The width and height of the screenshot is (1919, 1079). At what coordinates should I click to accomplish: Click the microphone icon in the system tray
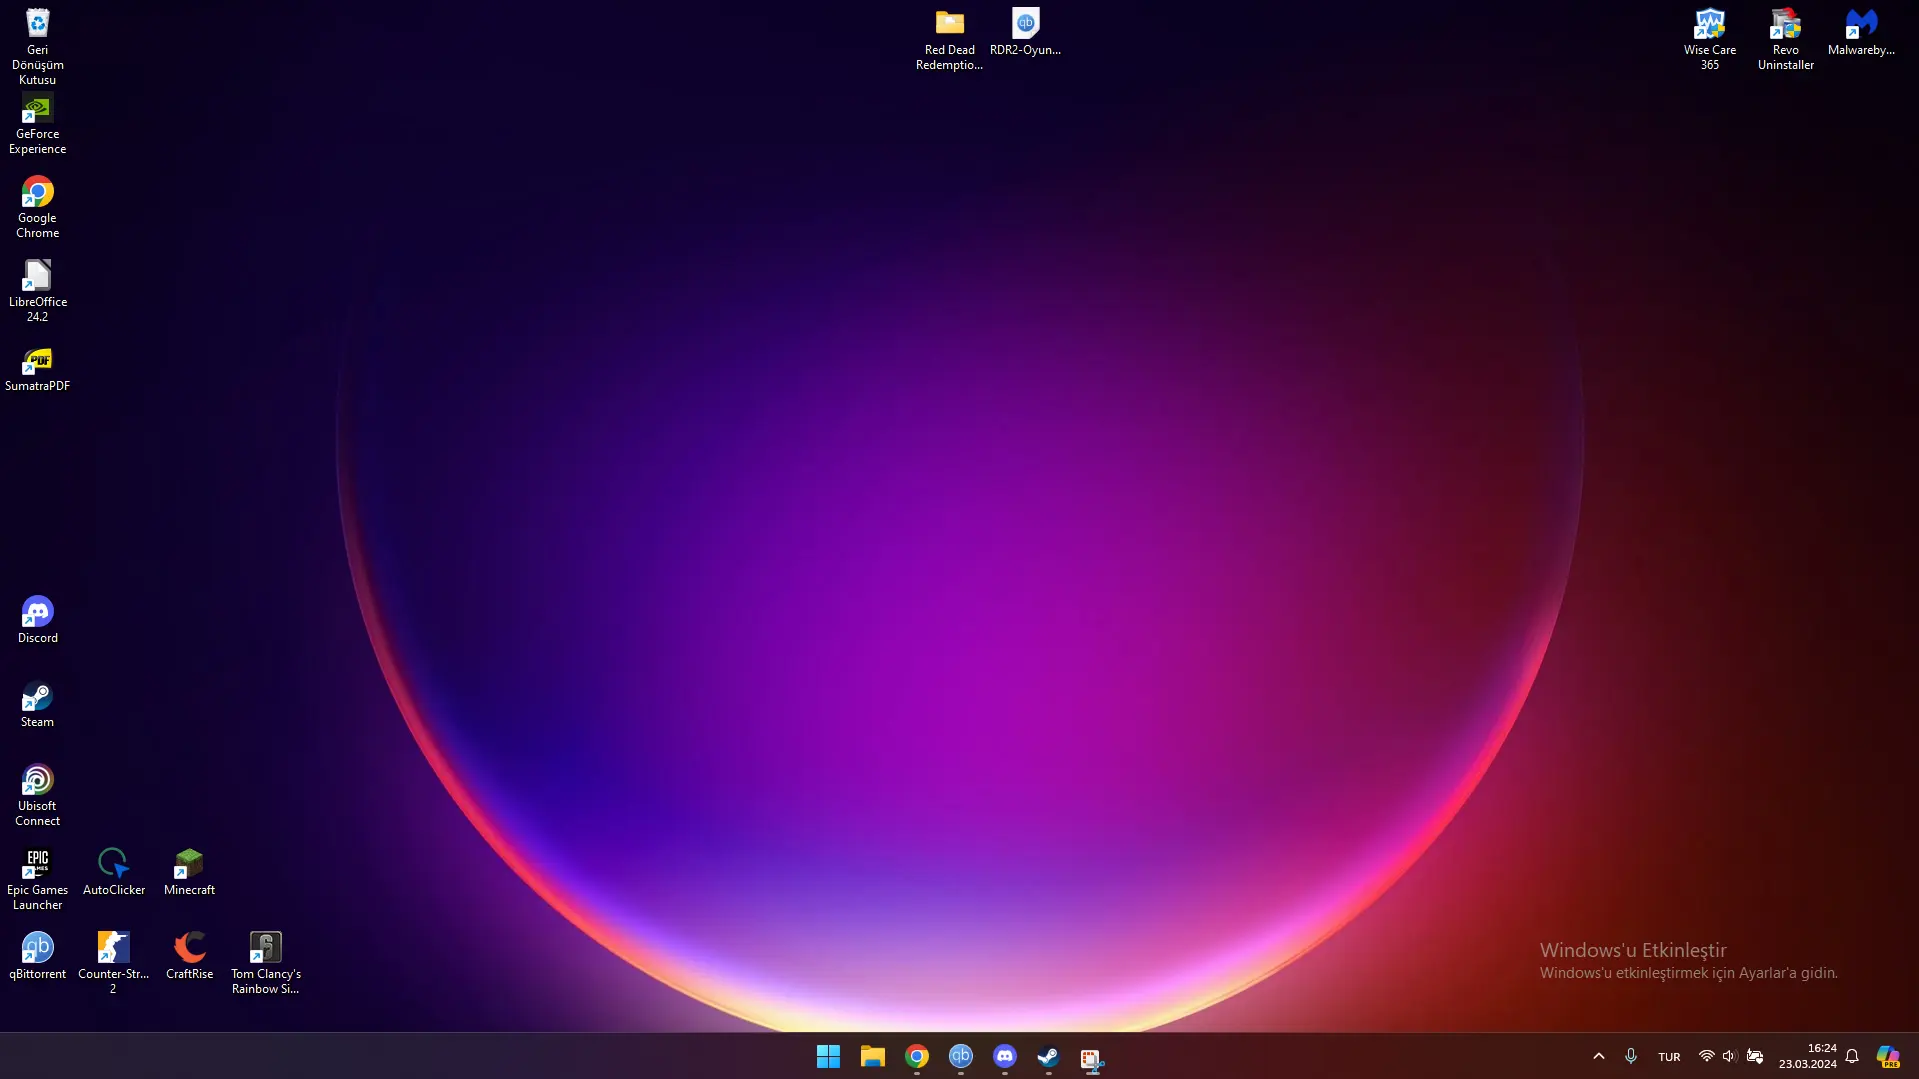click(x=1630, y=1056)
